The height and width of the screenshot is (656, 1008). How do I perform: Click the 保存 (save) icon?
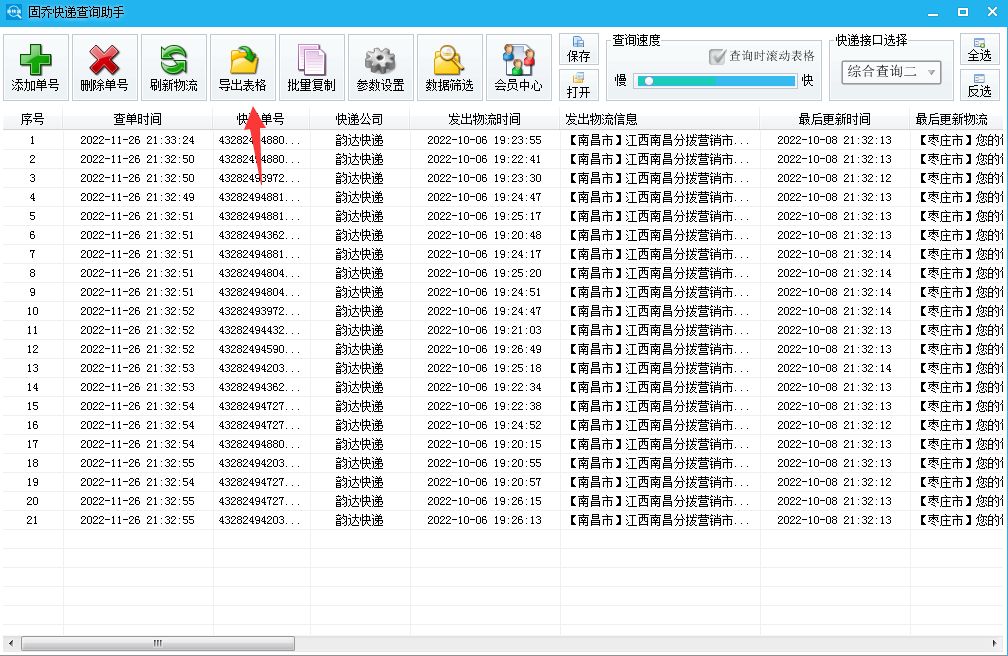point(578,50)
